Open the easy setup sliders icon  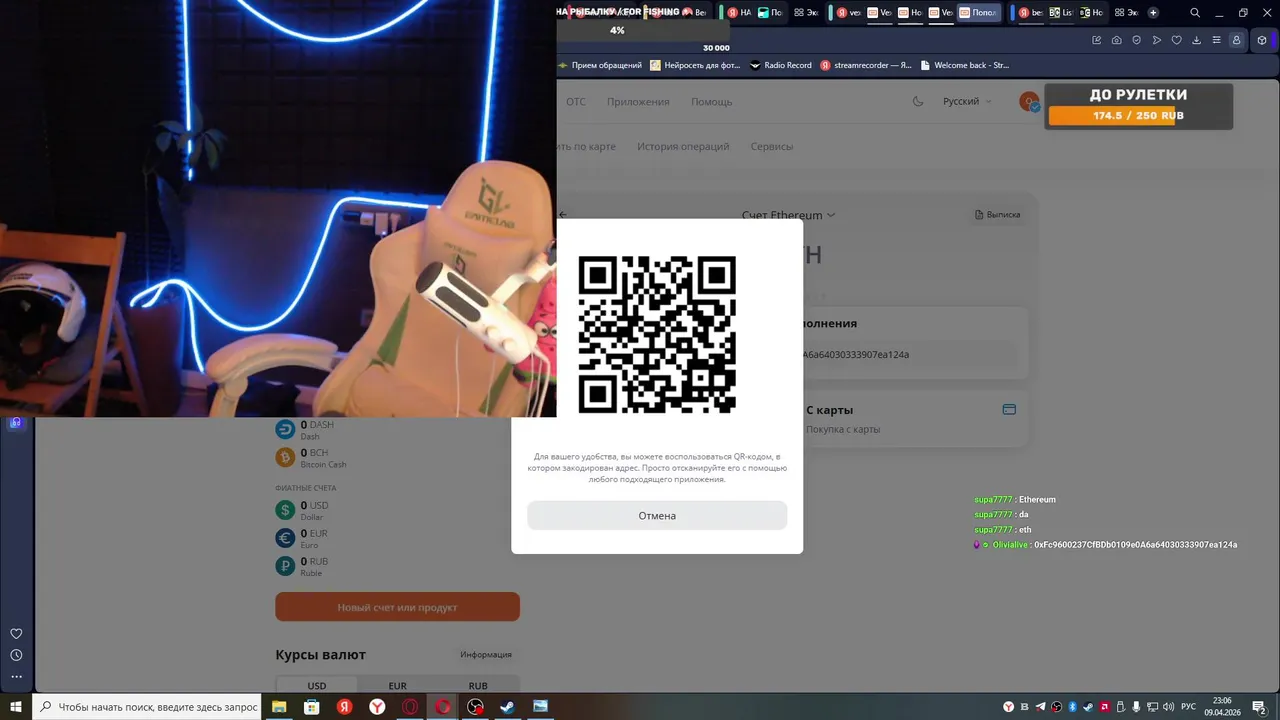(1217, 40)
